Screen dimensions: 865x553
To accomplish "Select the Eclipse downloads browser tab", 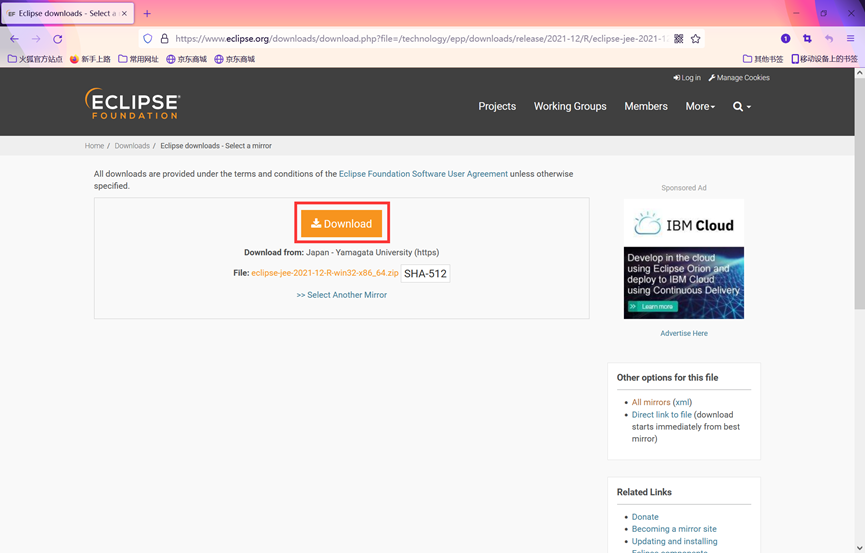I will (67, 13).
